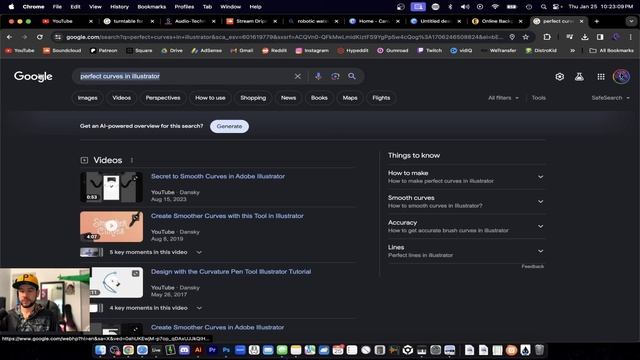Open All filters dropdown

(503, 98)
